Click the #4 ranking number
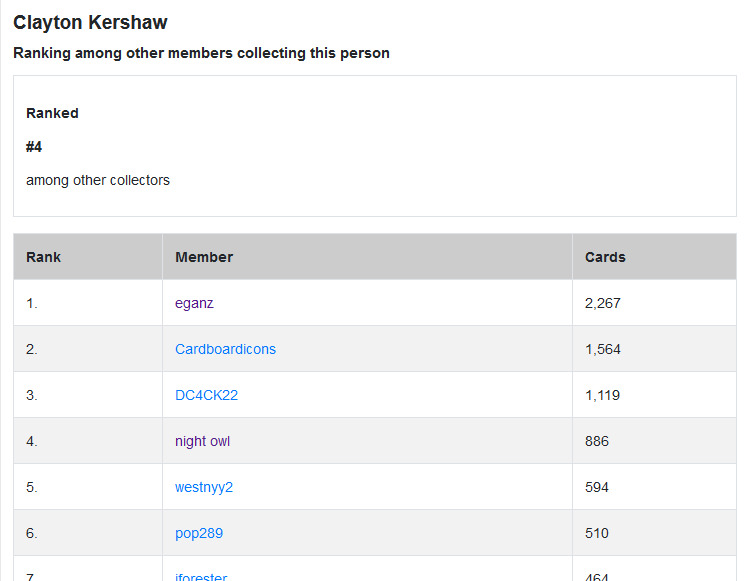 pos(34,147)
